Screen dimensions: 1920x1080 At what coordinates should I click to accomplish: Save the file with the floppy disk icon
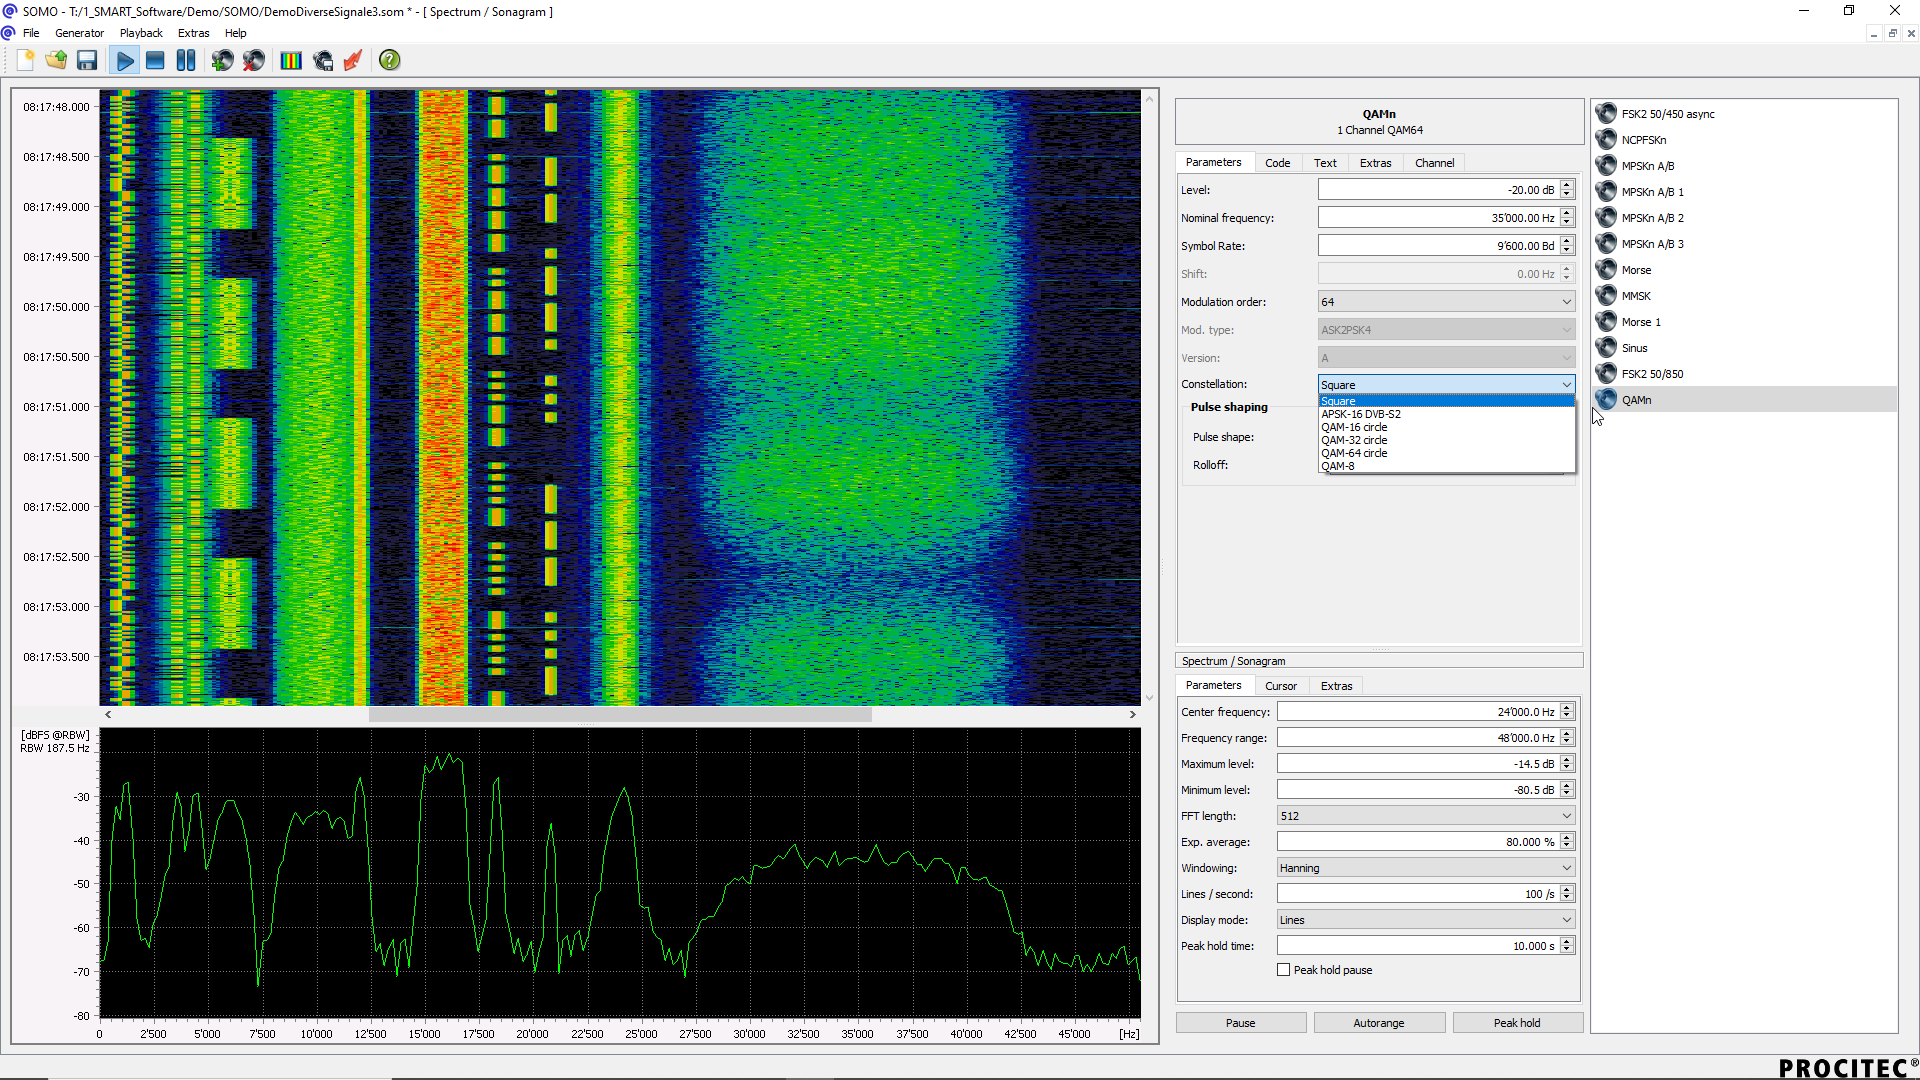87,61
